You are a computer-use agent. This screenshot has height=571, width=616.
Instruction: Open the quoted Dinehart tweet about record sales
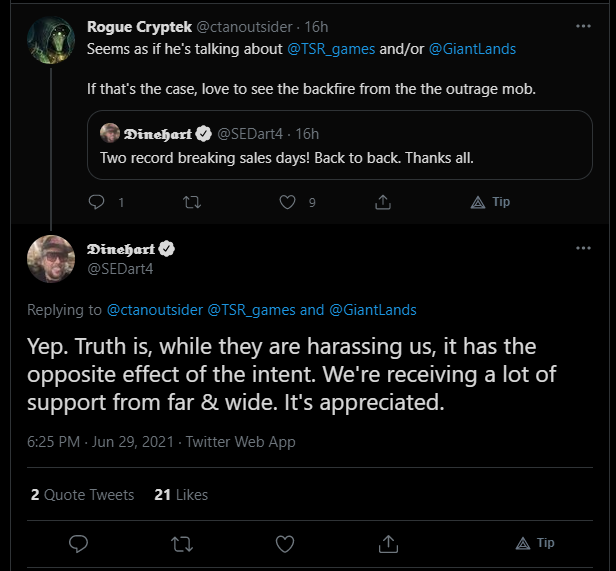pyautogui.click(x=340, y=145)
